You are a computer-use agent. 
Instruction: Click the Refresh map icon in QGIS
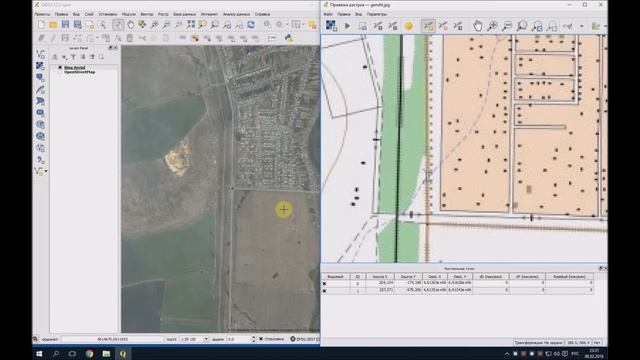[x=251, y=25]
